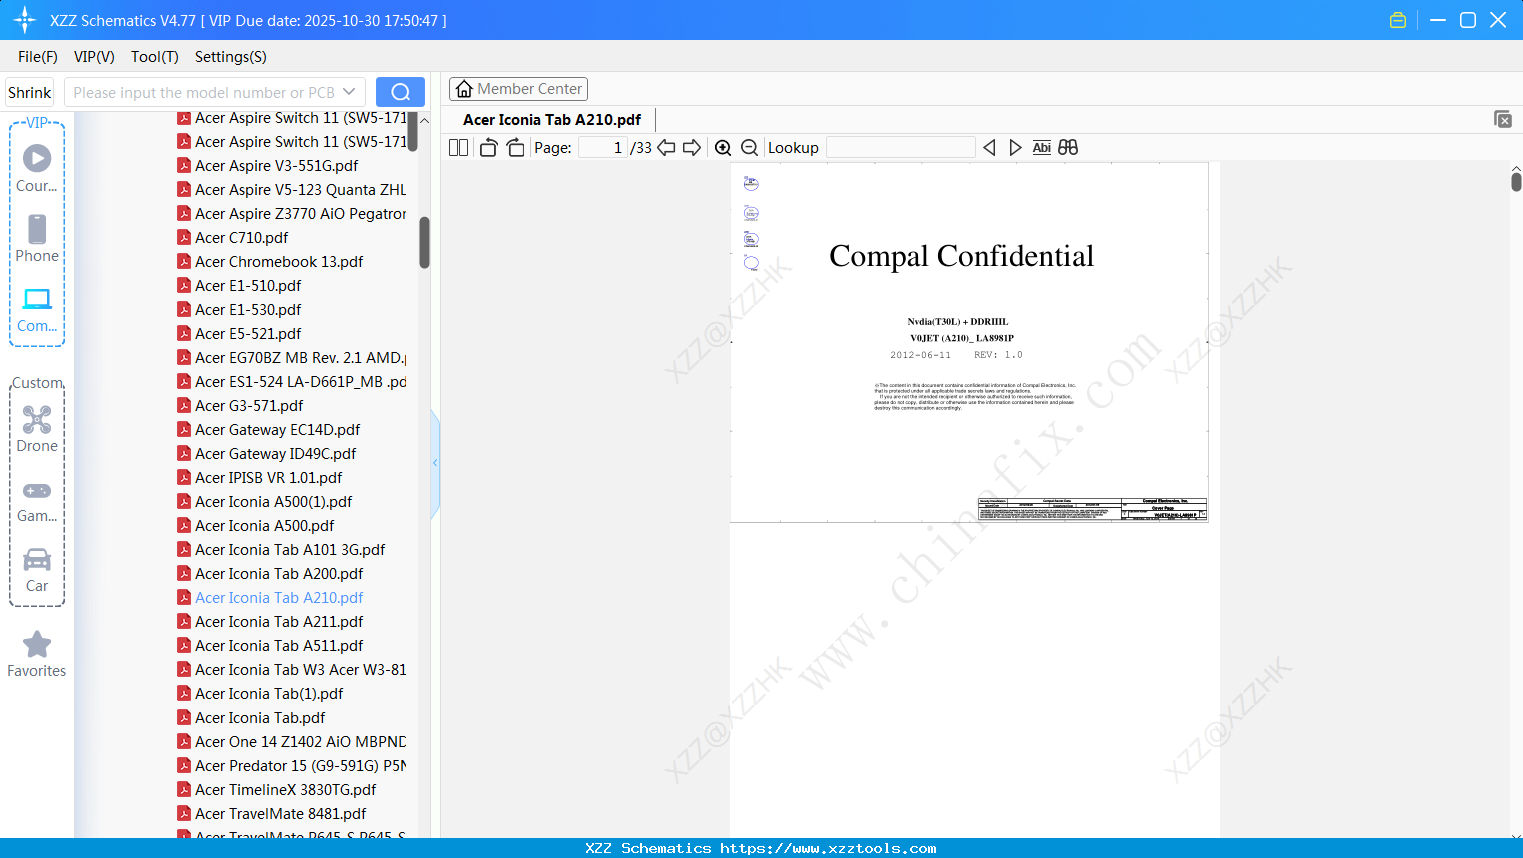
Task: Go to the next PDF page
Action: pos(692,148)
